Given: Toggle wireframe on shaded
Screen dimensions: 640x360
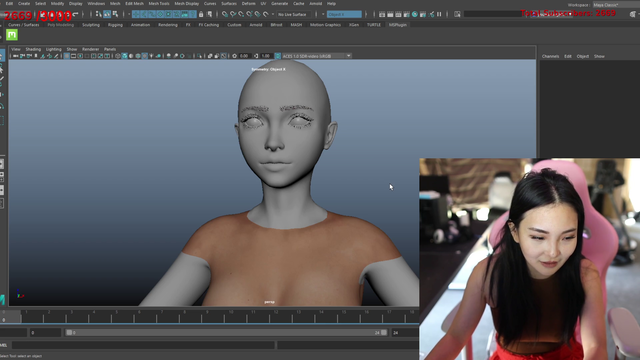Looking at the screenshot, I should (138, 56).
